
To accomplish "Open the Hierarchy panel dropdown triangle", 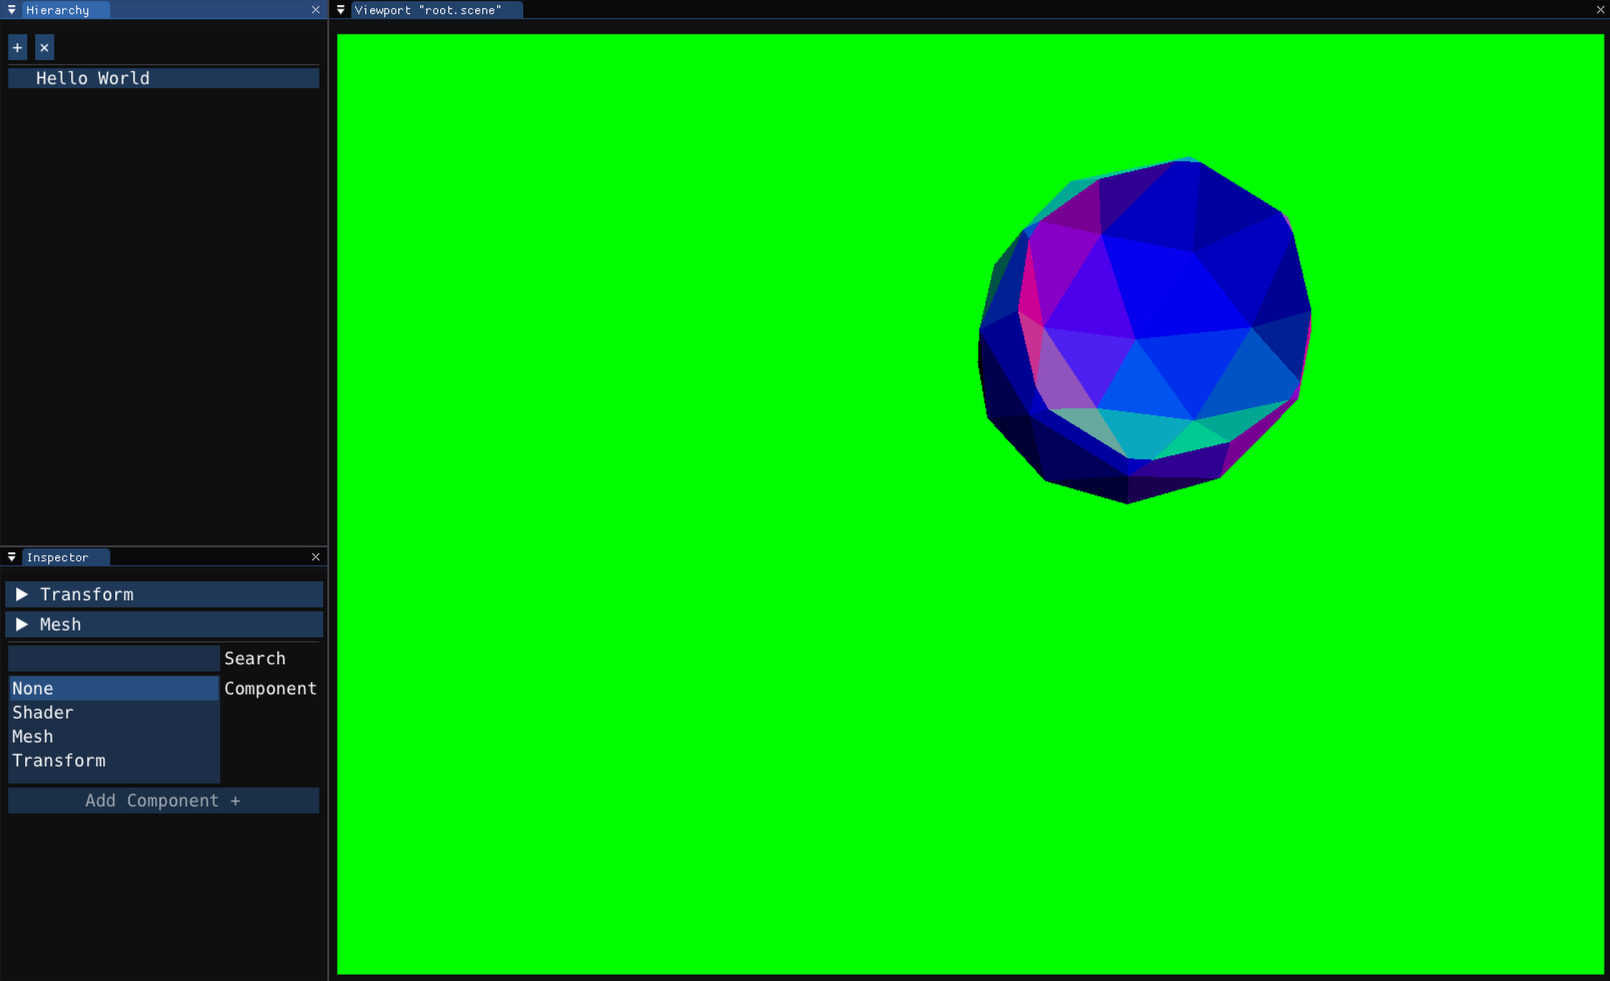I will click(x=11, y=10).
